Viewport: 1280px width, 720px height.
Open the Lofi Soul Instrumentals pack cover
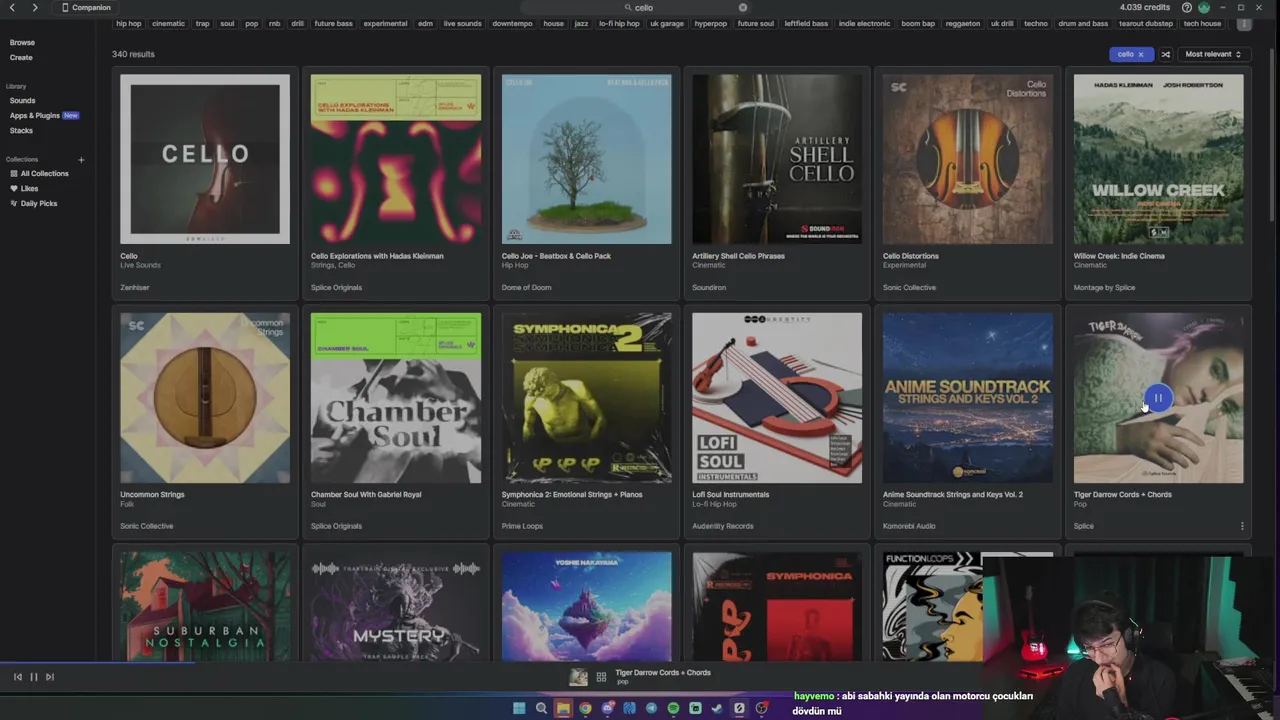[x=777, y=398]
